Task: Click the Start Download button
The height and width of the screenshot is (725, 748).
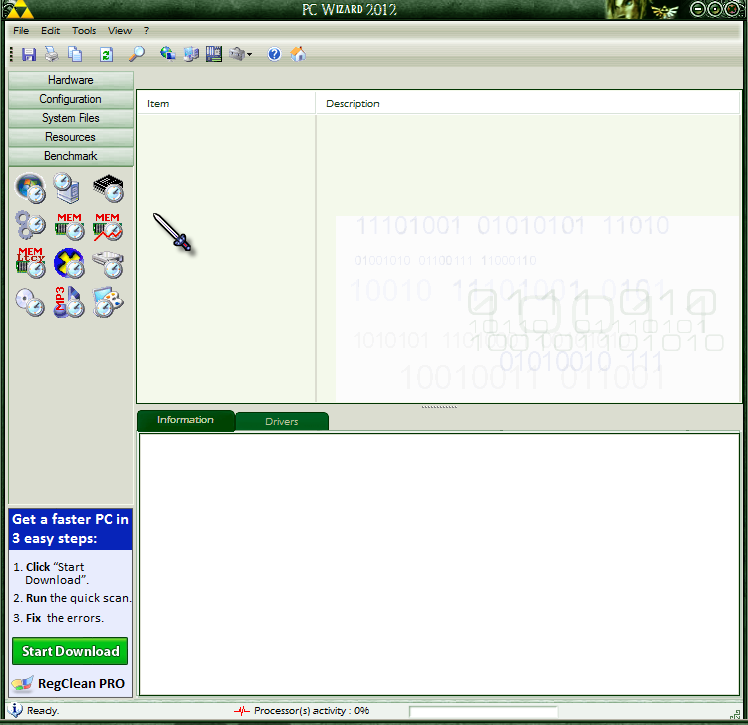Action: [70, 651]
